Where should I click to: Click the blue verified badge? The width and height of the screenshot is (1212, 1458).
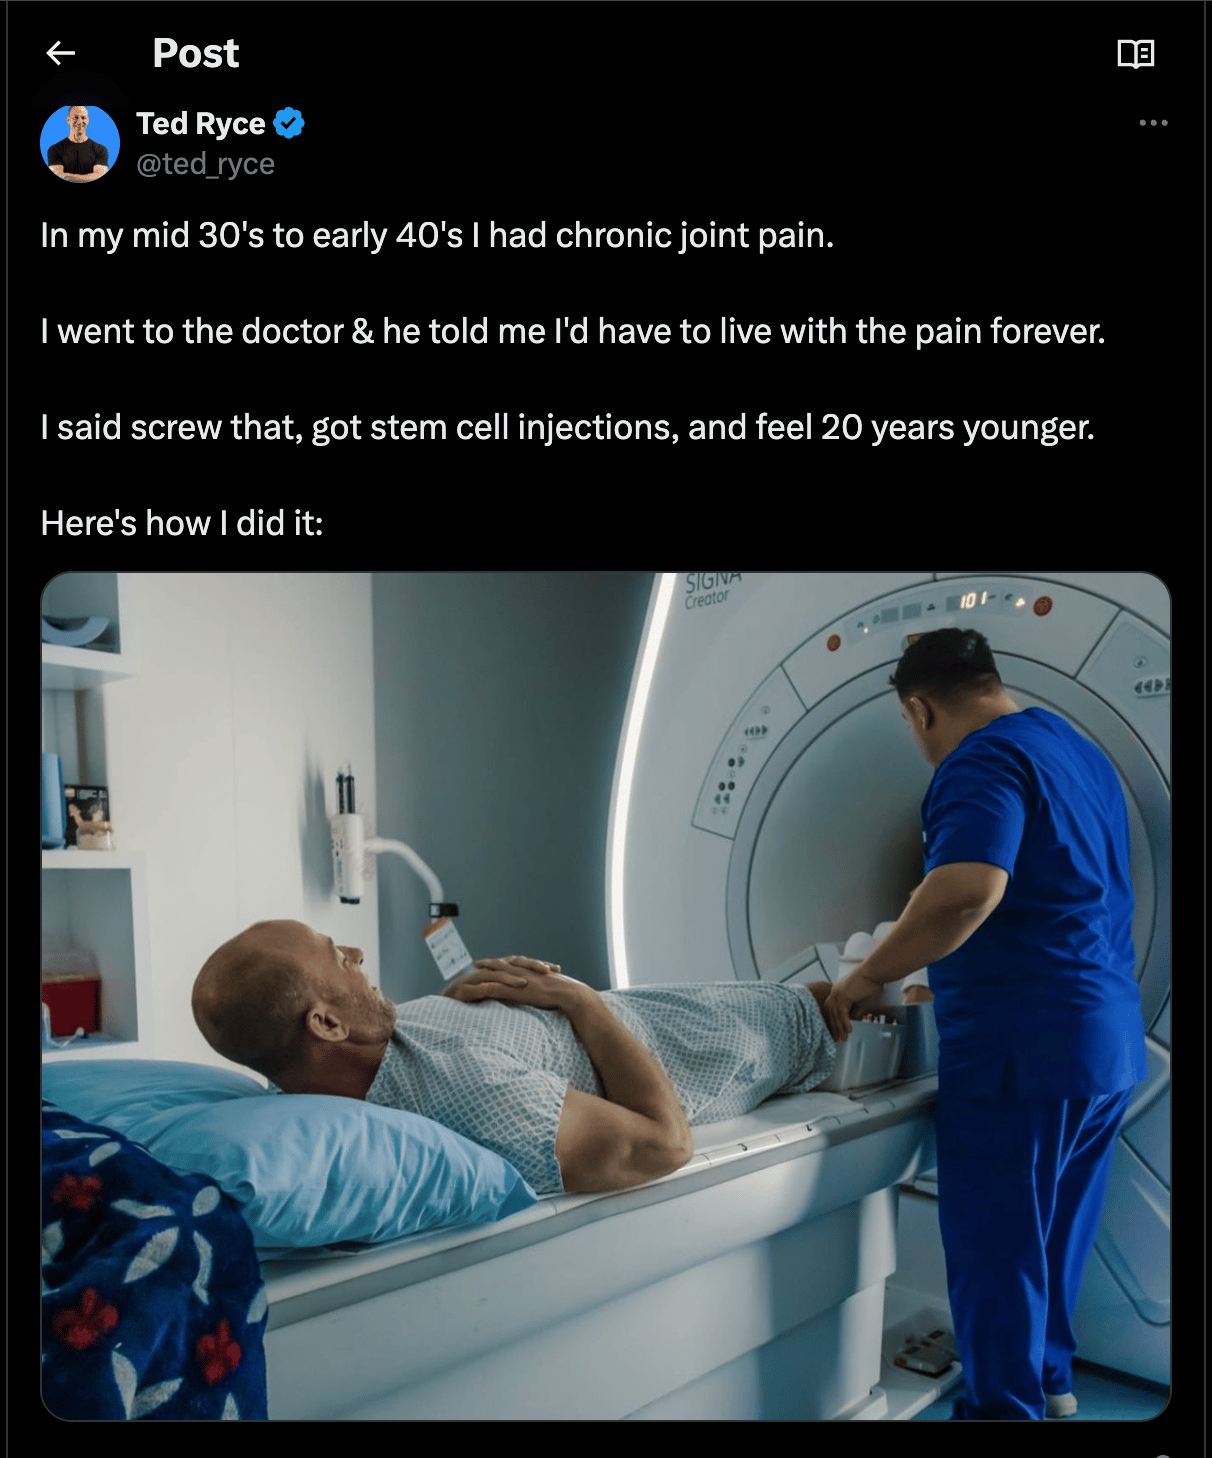click(289, 123)
